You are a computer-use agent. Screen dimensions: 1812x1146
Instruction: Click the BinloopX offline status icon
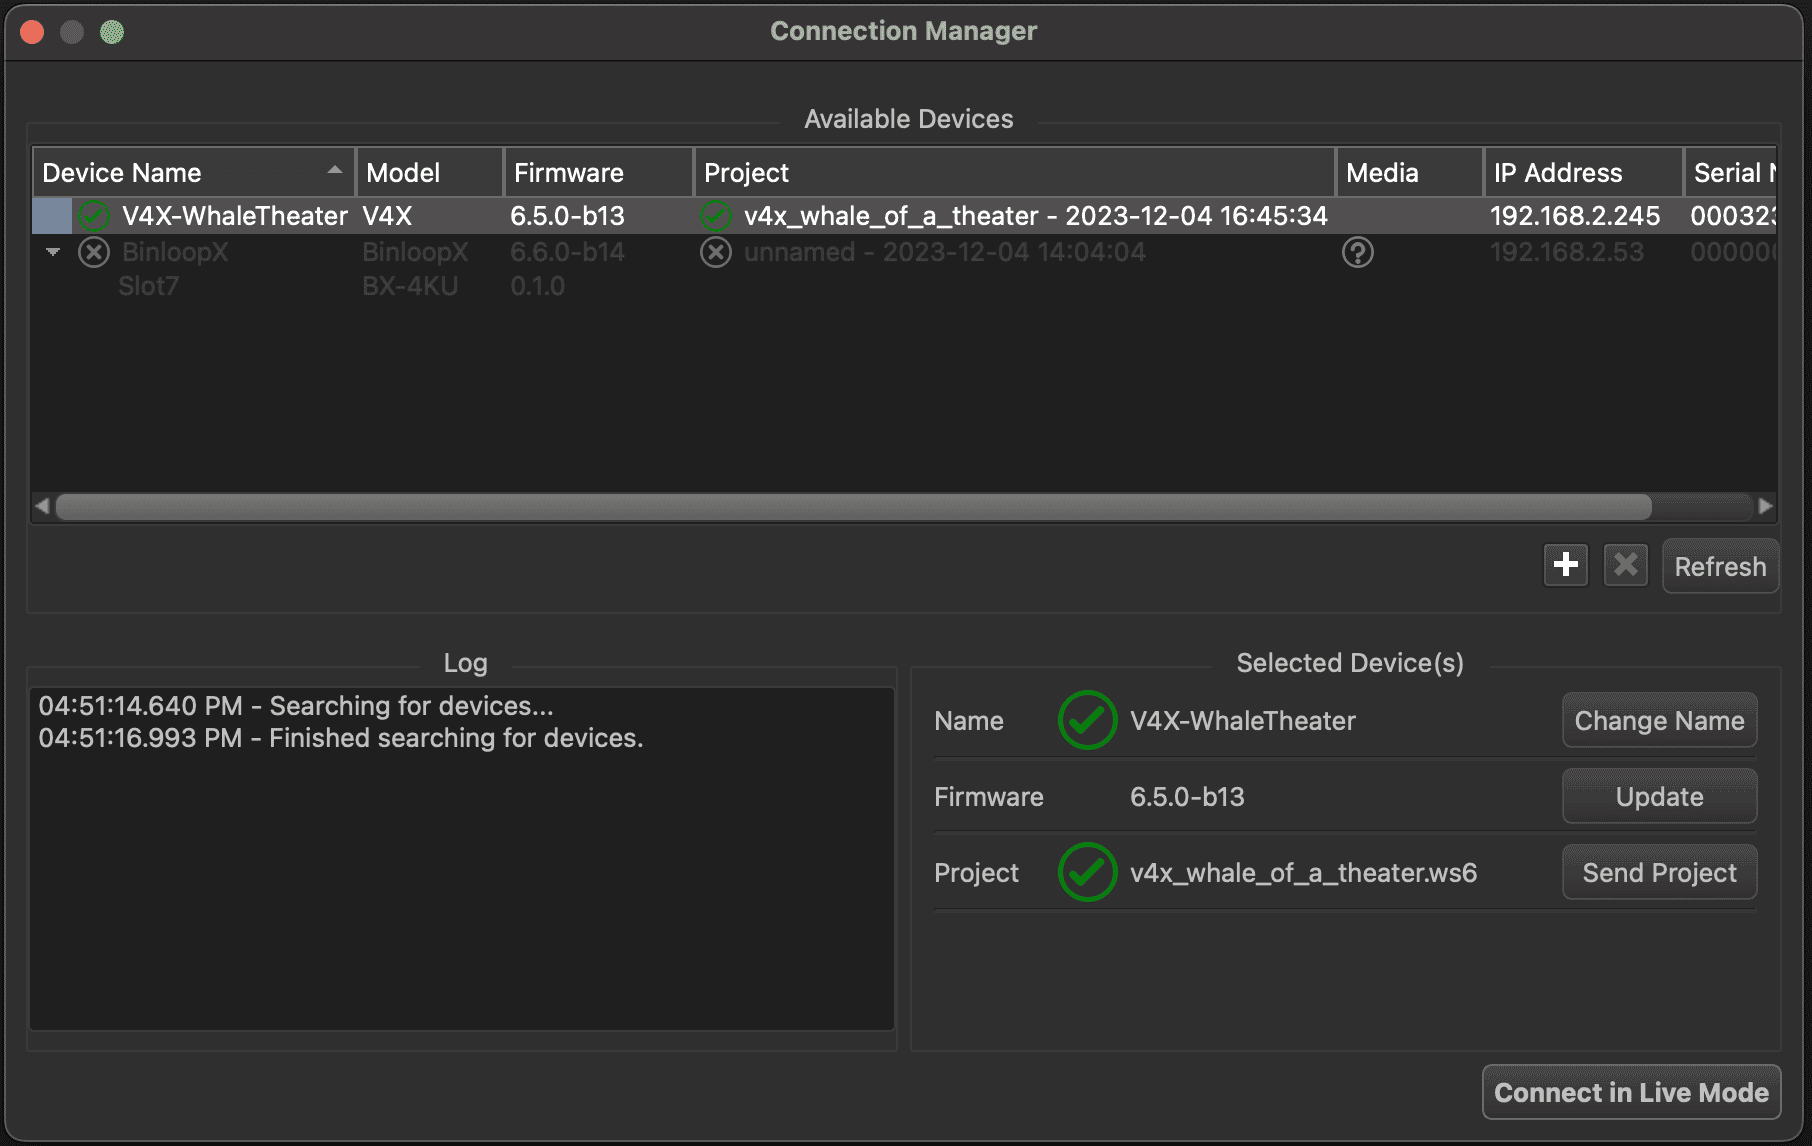pyautogui.click(x=94, y=252)
